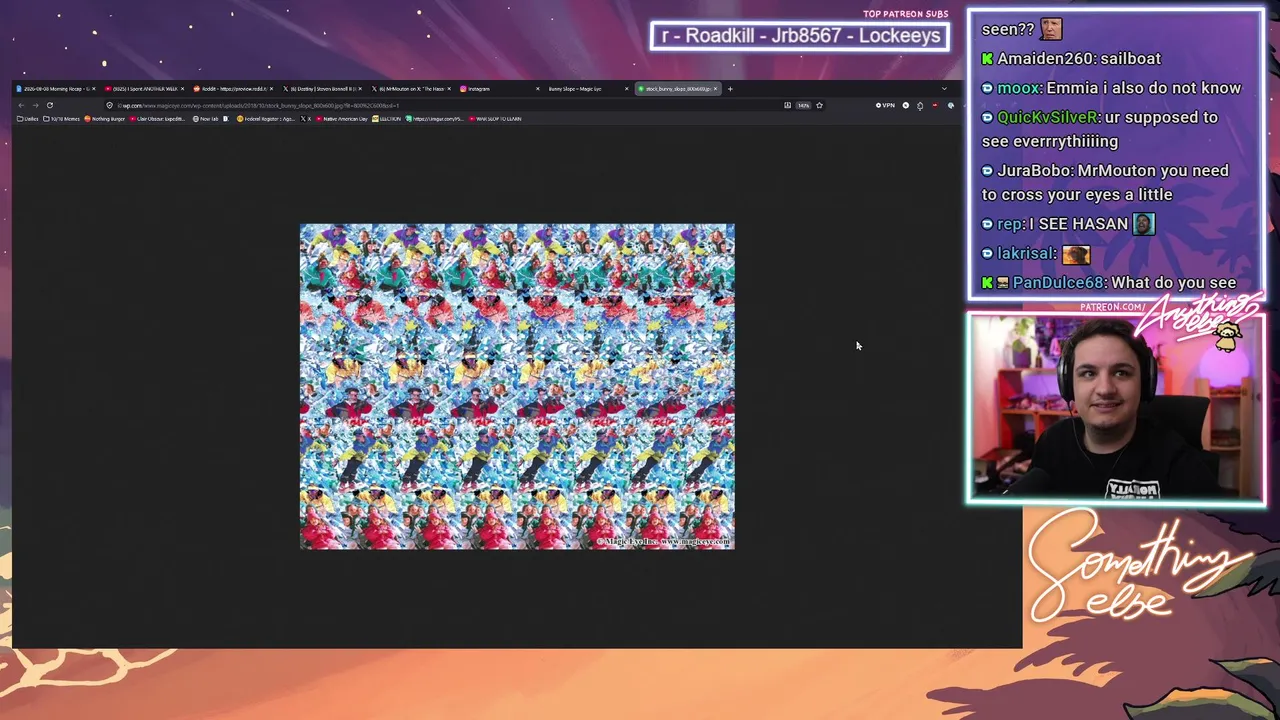The height and width of the screenshot is (720, 1280).
Task: Expand the tab search dropdown chevron
Action: 944,89
